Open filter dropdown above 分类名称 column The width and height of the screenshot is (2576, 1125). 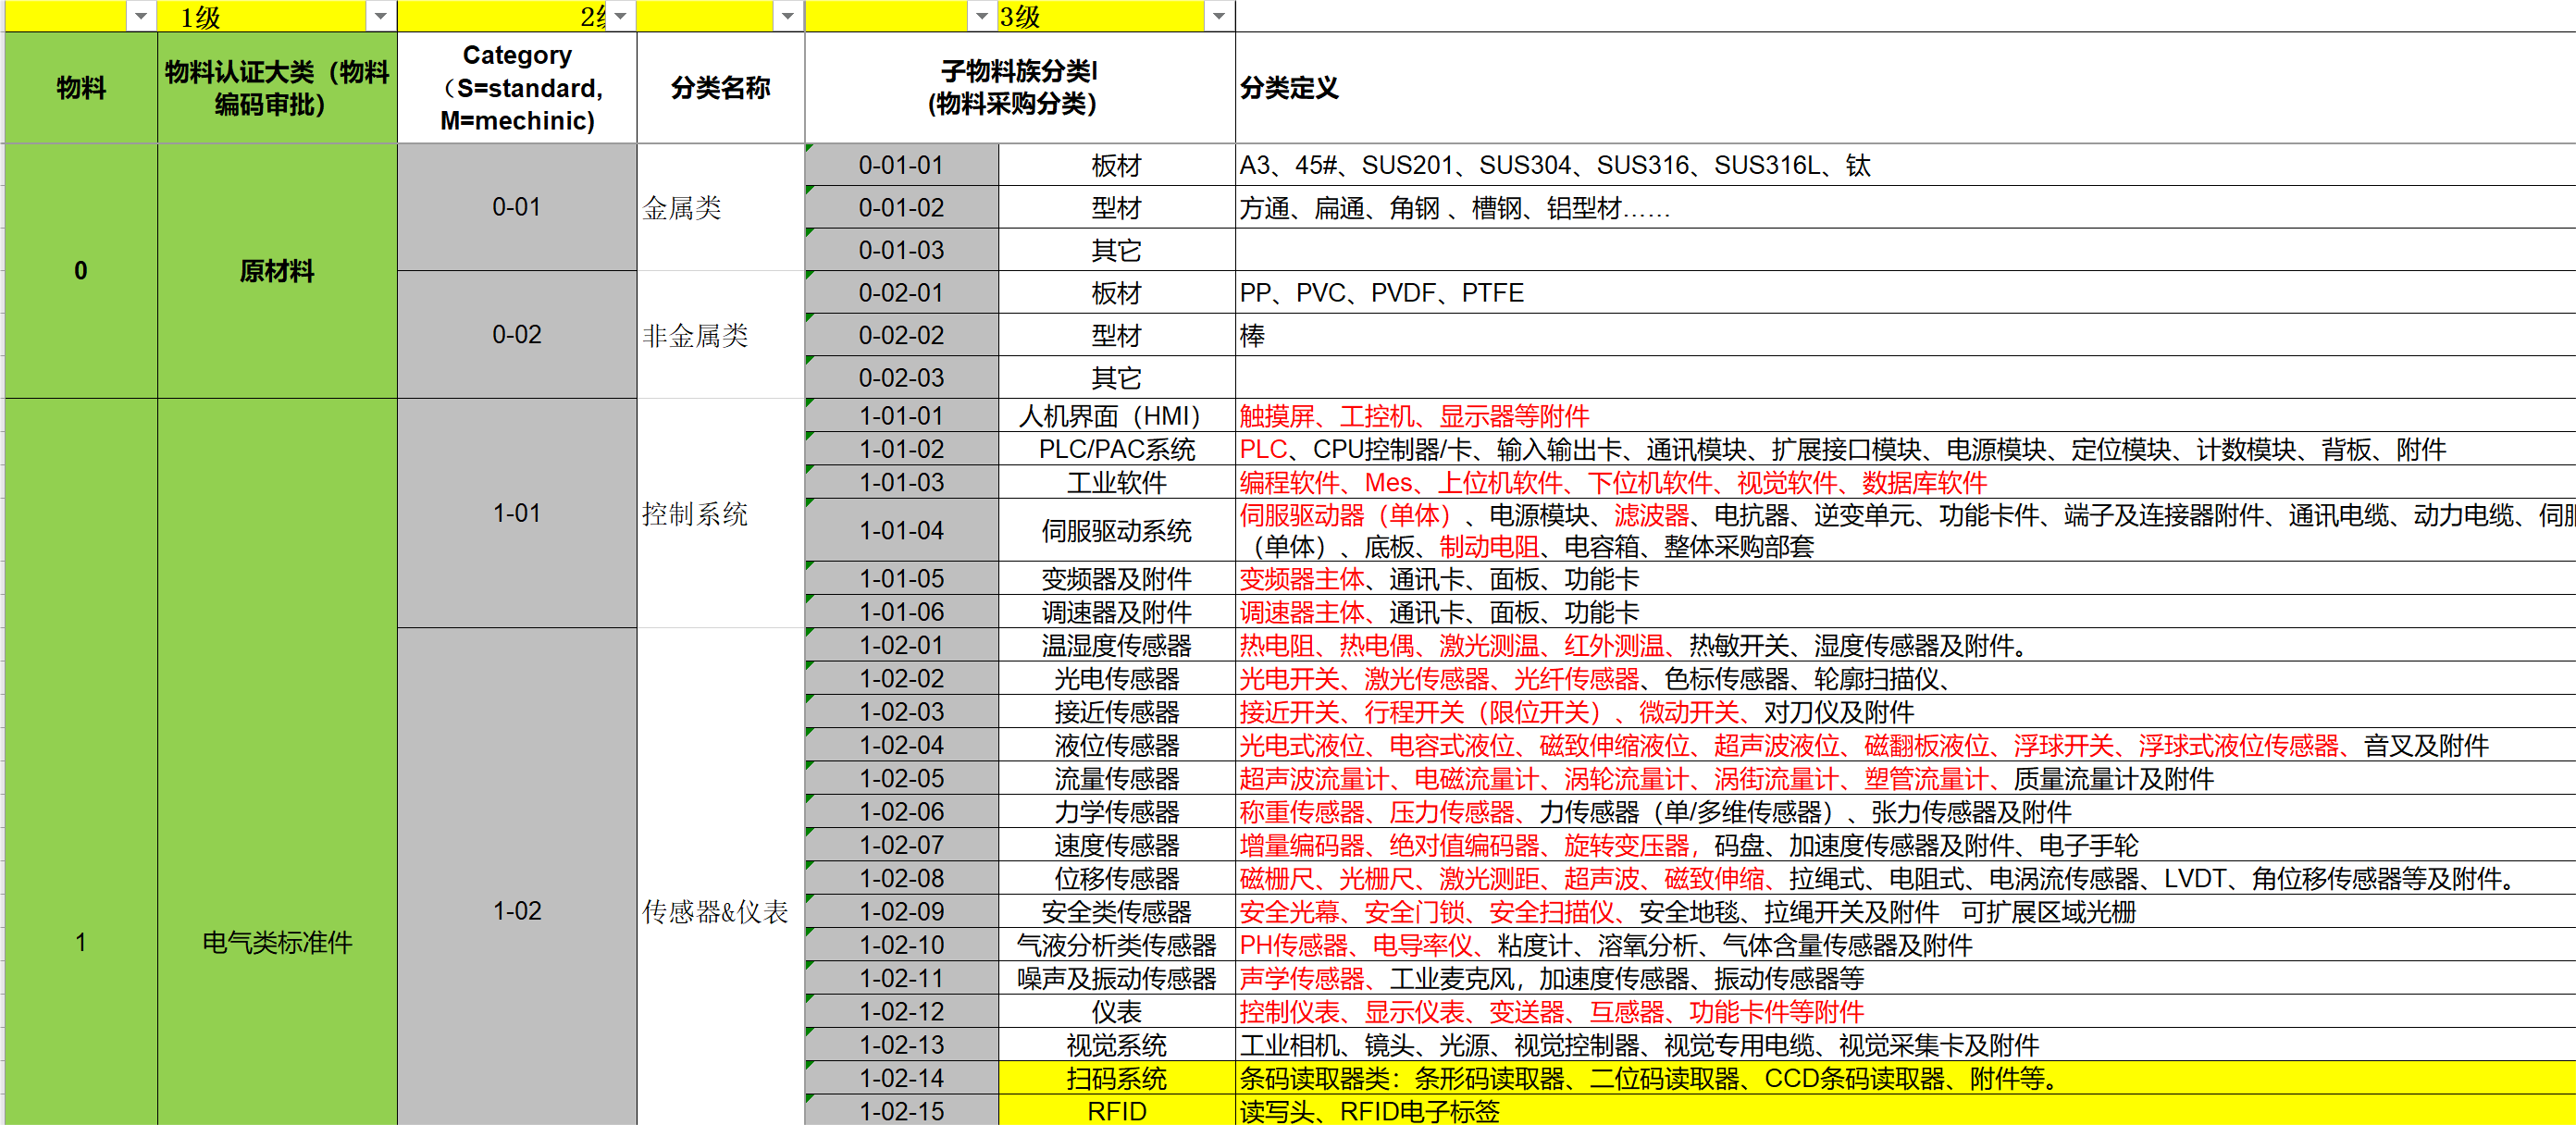(788, 16)
